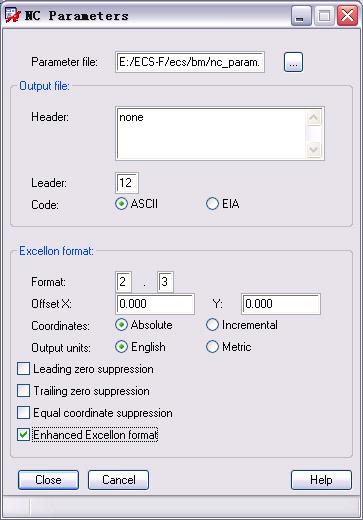The width and height of the screenshot is (363, 520).
Task: Click the Cancel button
Action: (x=118, y=480)
